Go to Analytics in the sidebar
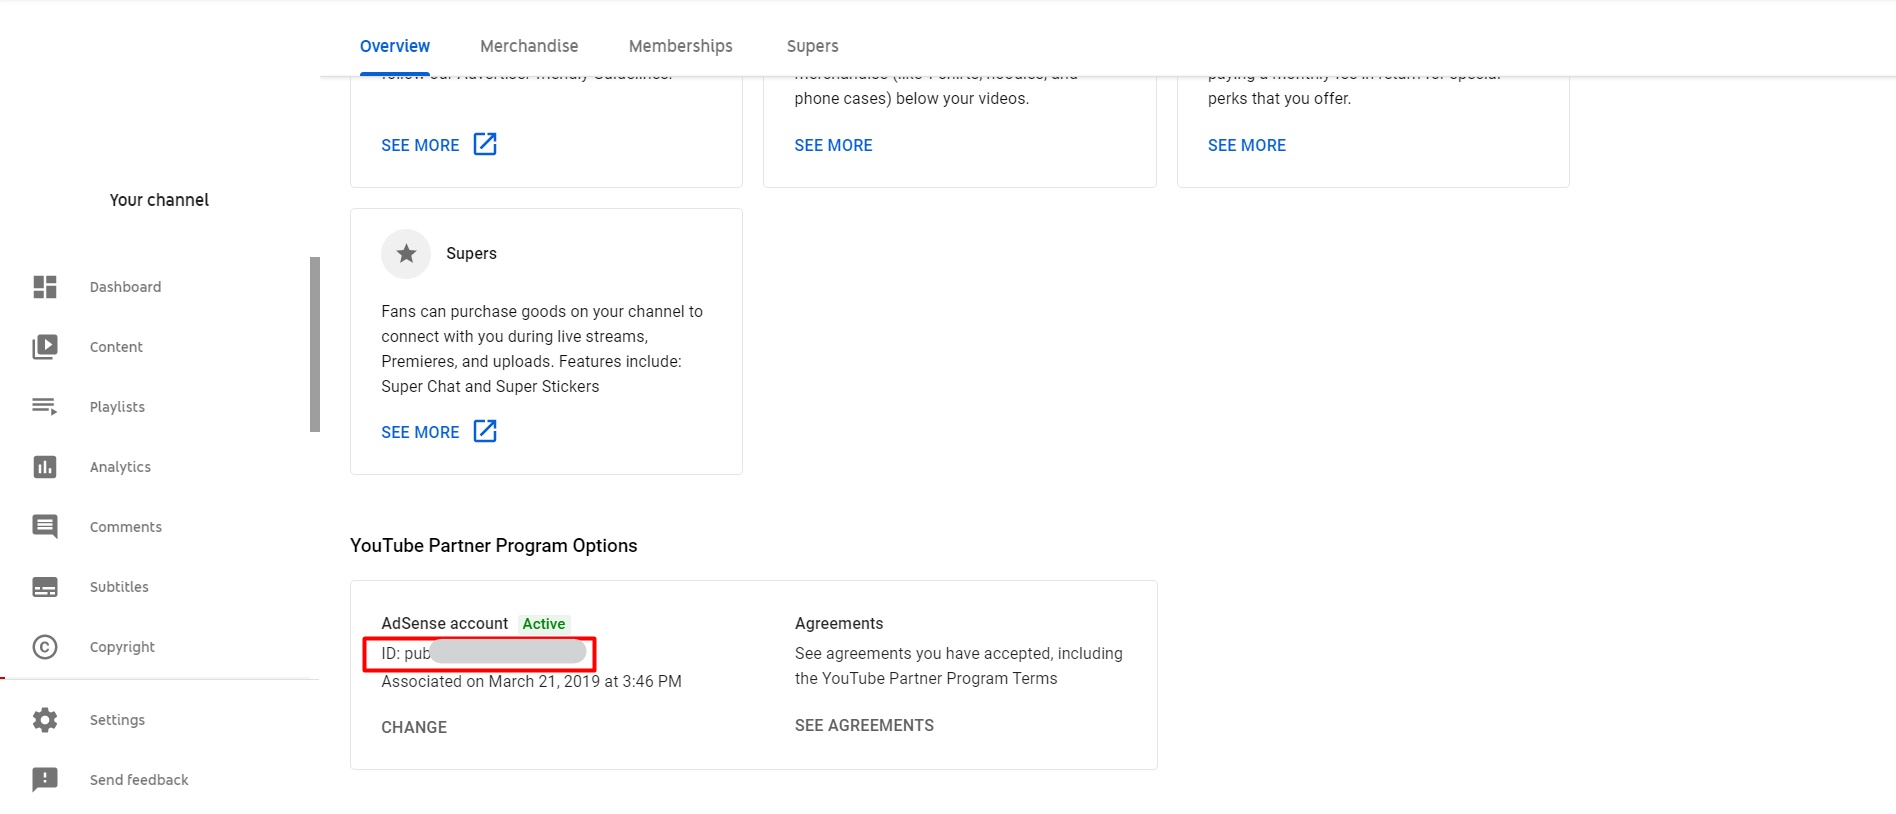 point(120,467)
